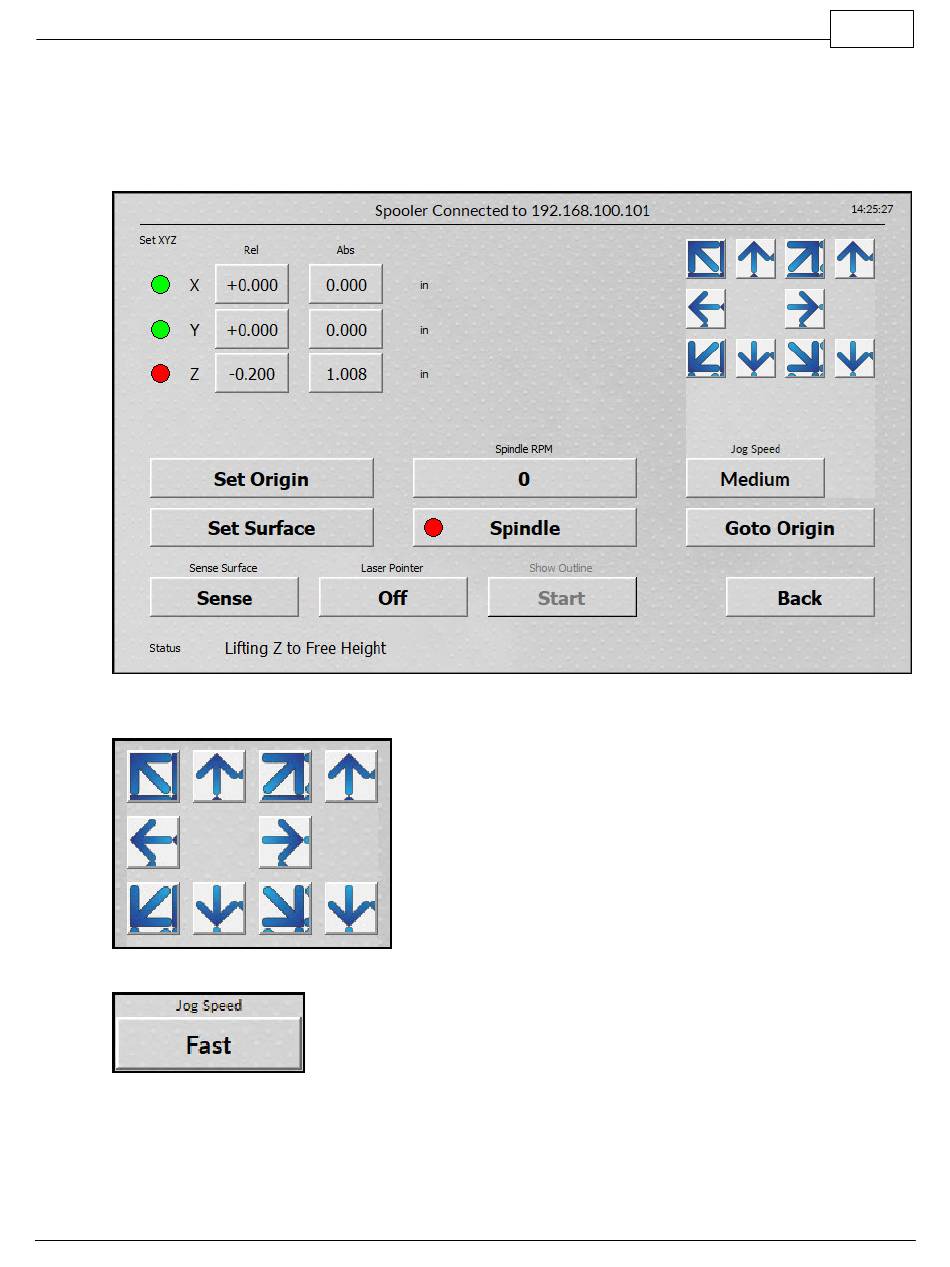This screenshot has height=1267, width=950.
Task: Click the X absolute value 0.000
Action: click(x=346, y=285)
